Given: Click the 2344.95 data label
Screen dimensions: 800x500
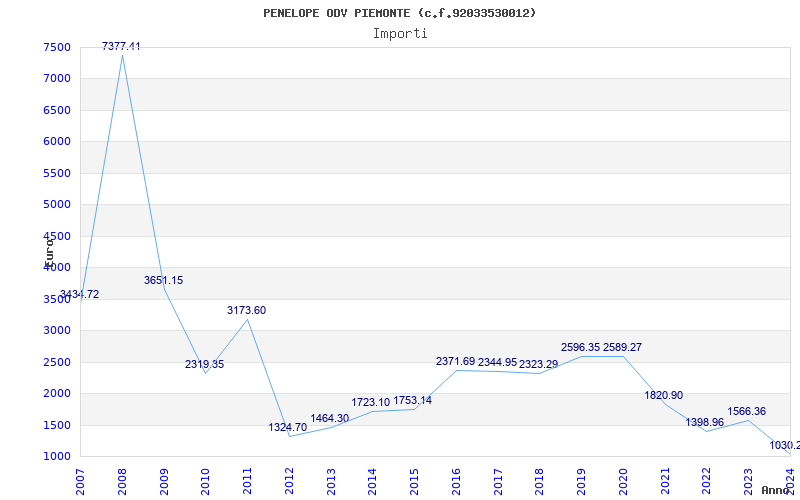Looking at the screenshot, I should (497, 362).
